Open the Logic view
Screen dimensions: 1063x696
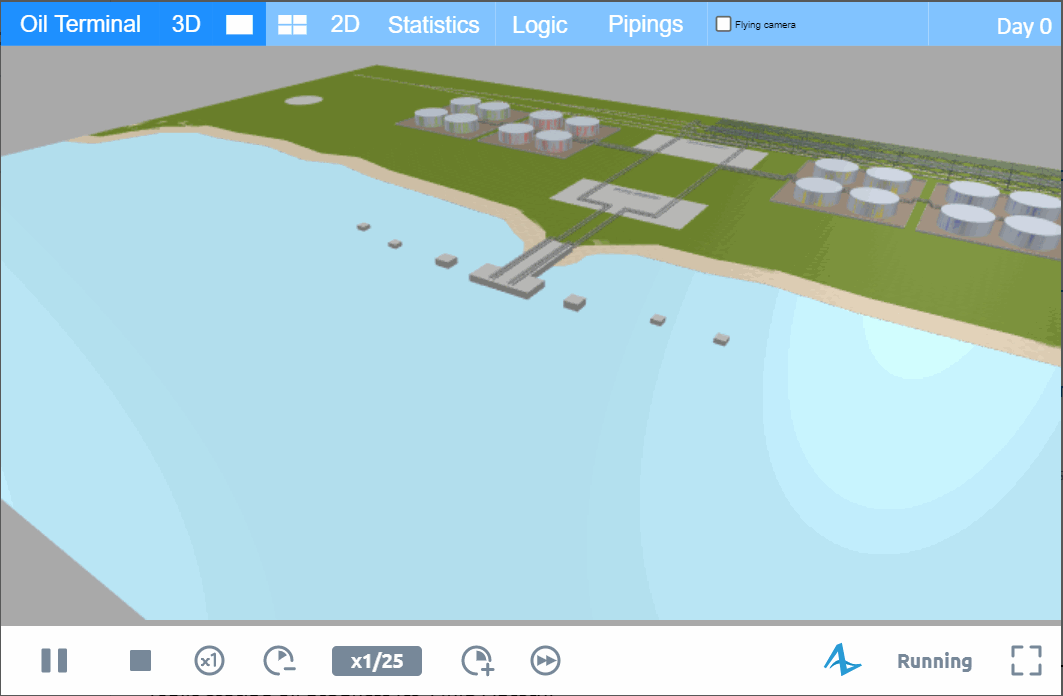pyautogui.click(x=540, y=25)
